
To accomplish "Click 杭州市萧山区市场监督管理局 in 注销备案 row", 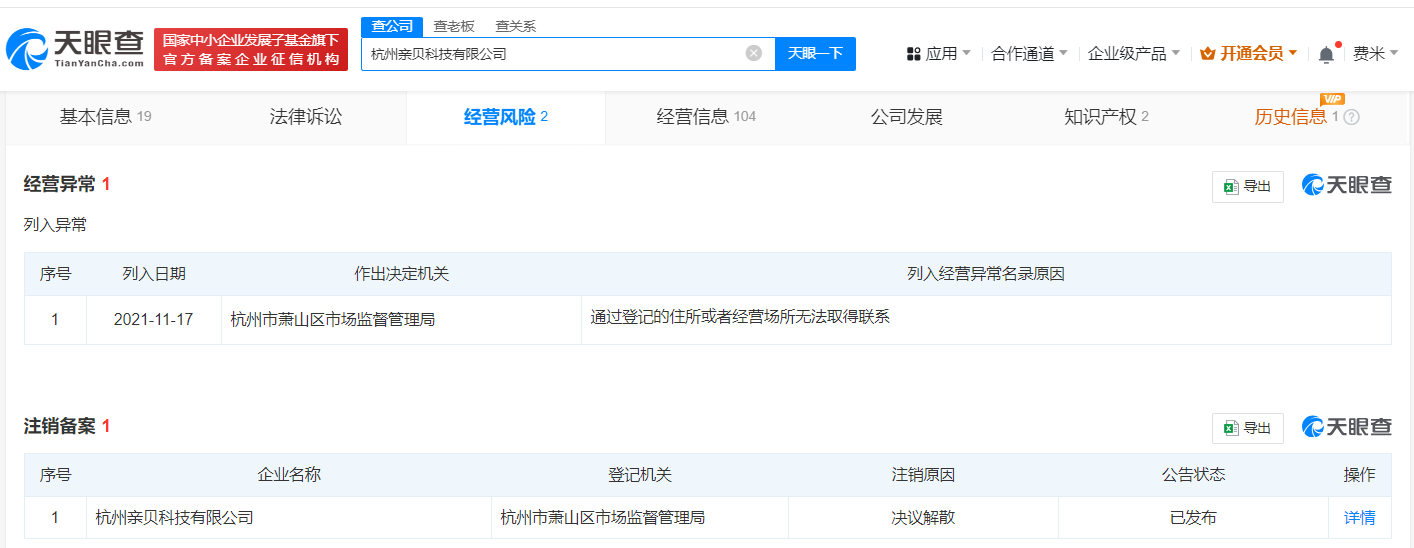I will [603, 518].
